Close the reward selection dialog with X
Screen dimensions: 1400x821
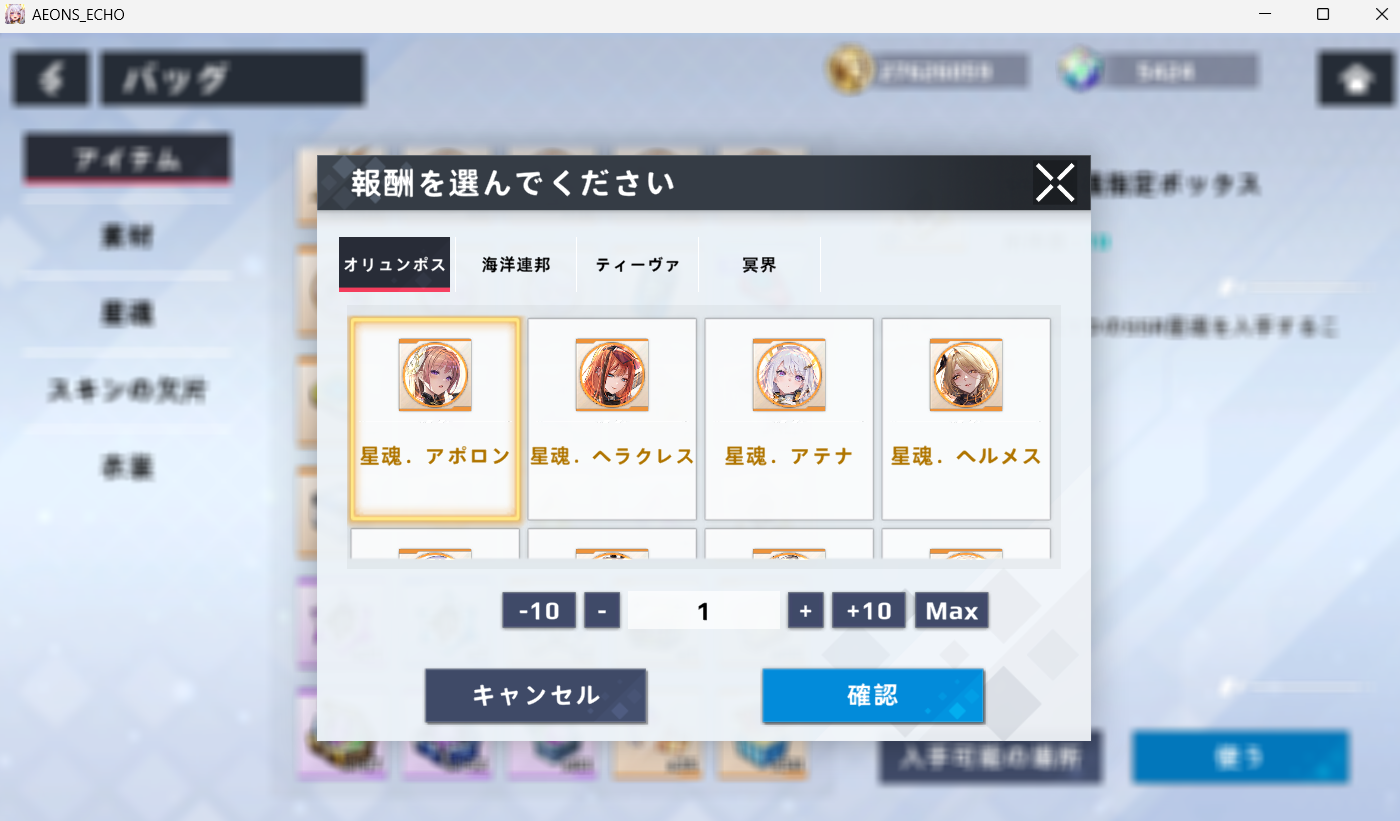tap(1055, 183)
